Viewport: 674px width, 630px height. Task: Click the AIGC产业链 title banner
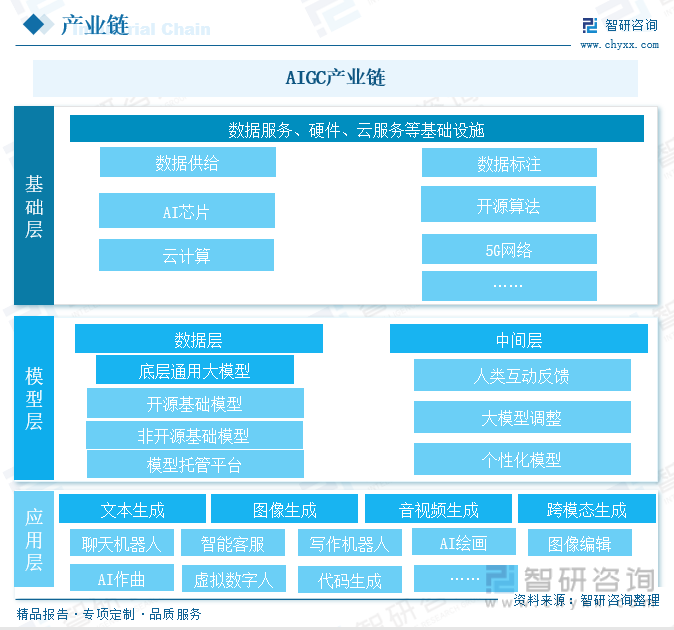coord(335,78)
